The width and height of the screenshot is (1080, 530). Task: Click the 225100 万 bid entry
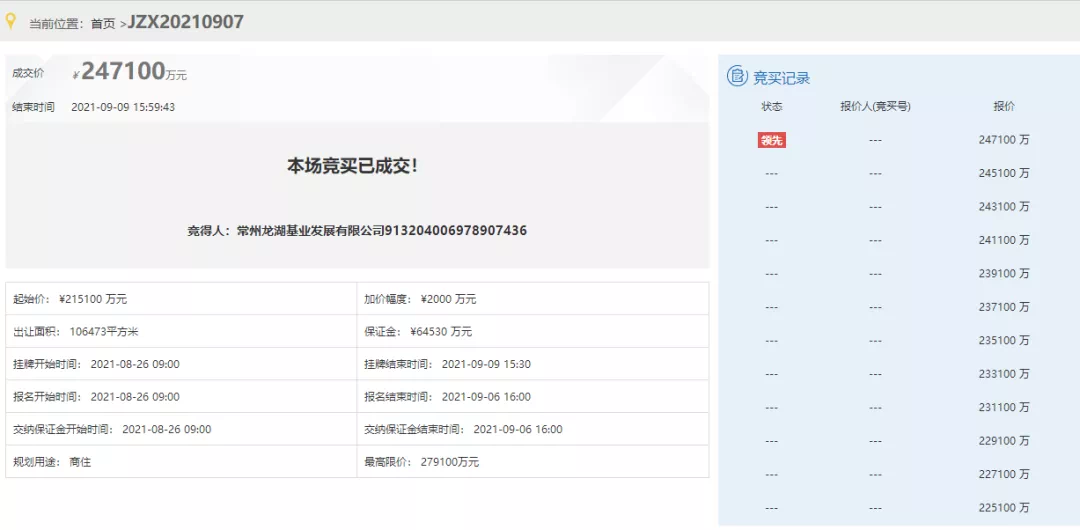click(x=1004, y=507)
